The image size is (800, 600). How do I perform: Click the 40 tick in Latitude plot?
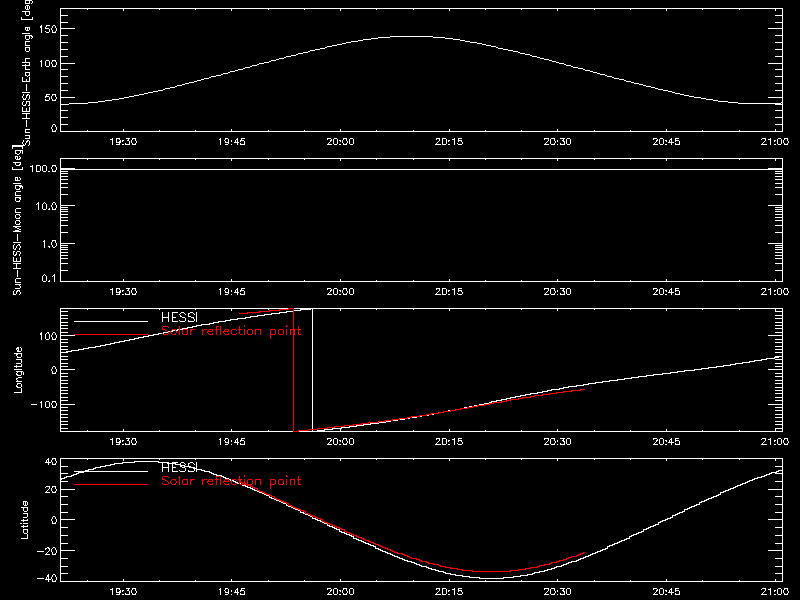51,462
